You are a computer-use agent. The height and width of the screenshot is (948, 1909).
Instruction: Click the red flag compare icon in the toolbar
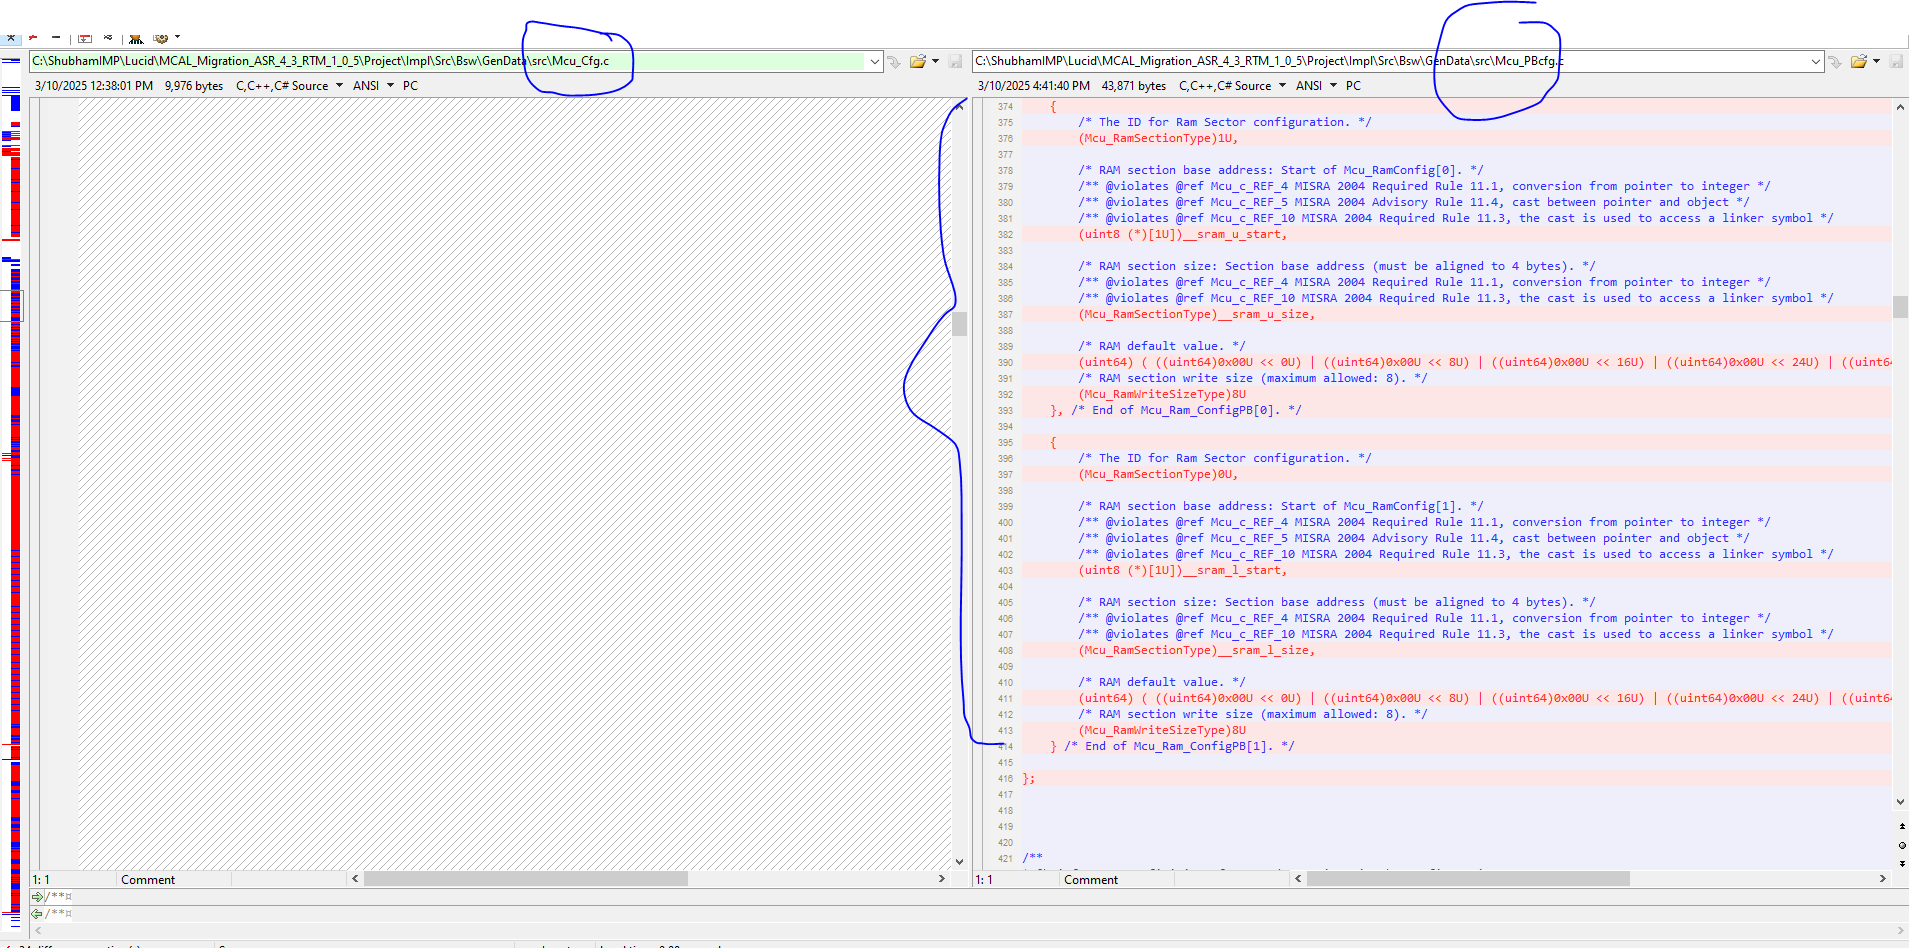click(x=33, y=38)
